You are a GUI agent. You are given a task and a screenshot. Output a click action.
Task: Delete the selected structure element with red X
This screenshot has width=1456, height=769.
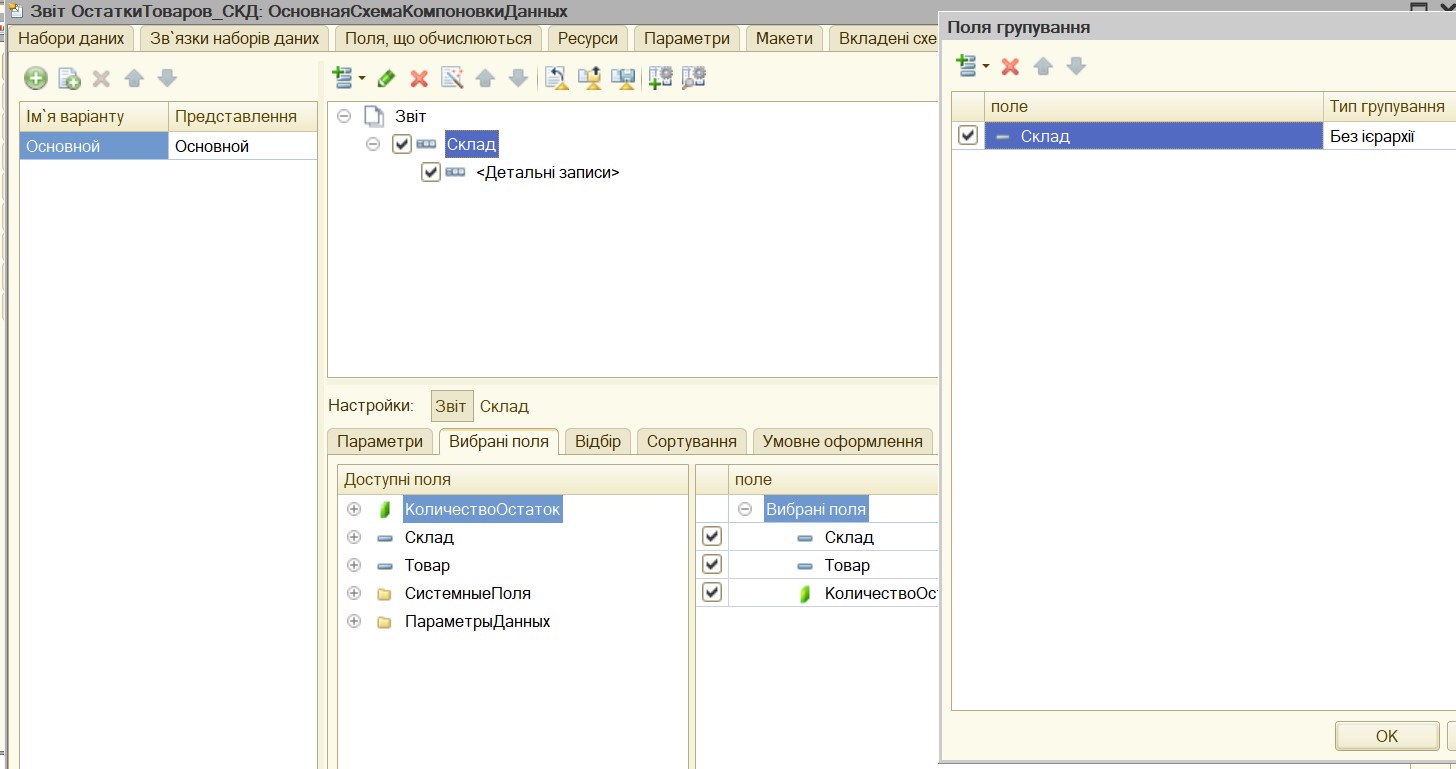tap(419, 77)
